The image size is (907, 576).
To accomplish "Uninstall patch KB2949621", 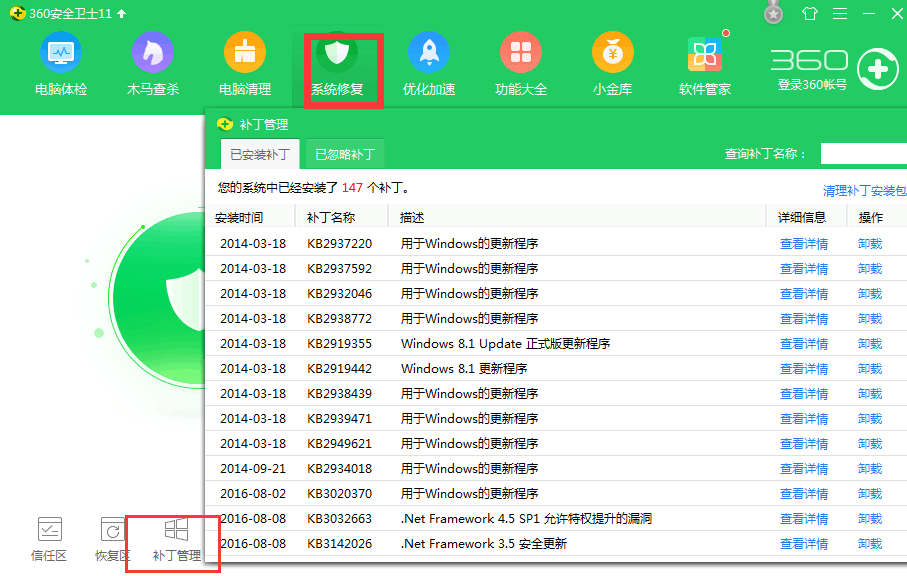I will (x=870, y=444).
